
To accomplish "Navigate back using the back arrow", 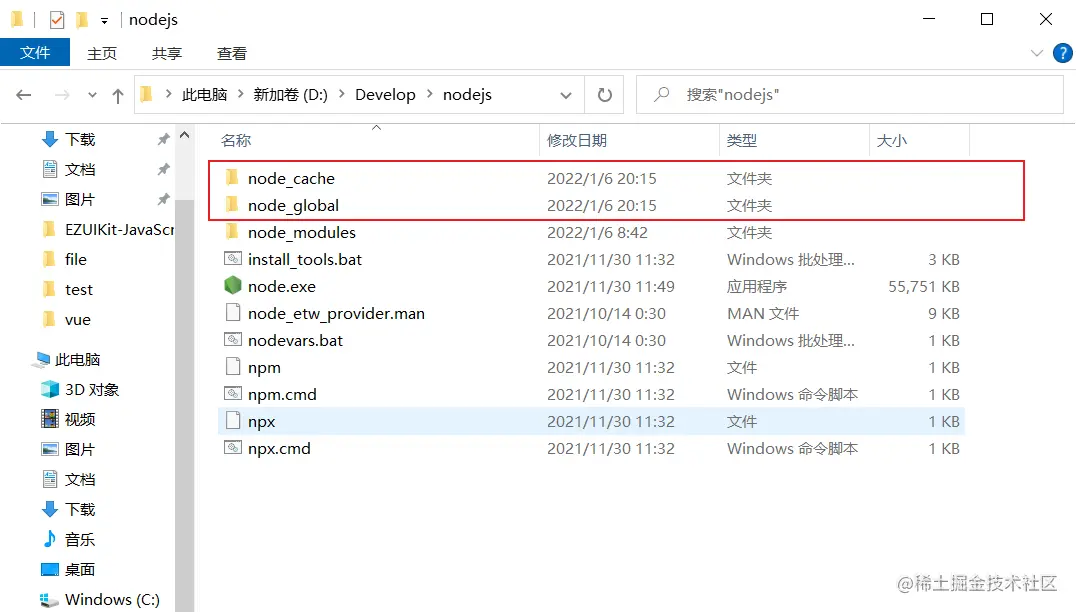I will (x=22, y=94).
